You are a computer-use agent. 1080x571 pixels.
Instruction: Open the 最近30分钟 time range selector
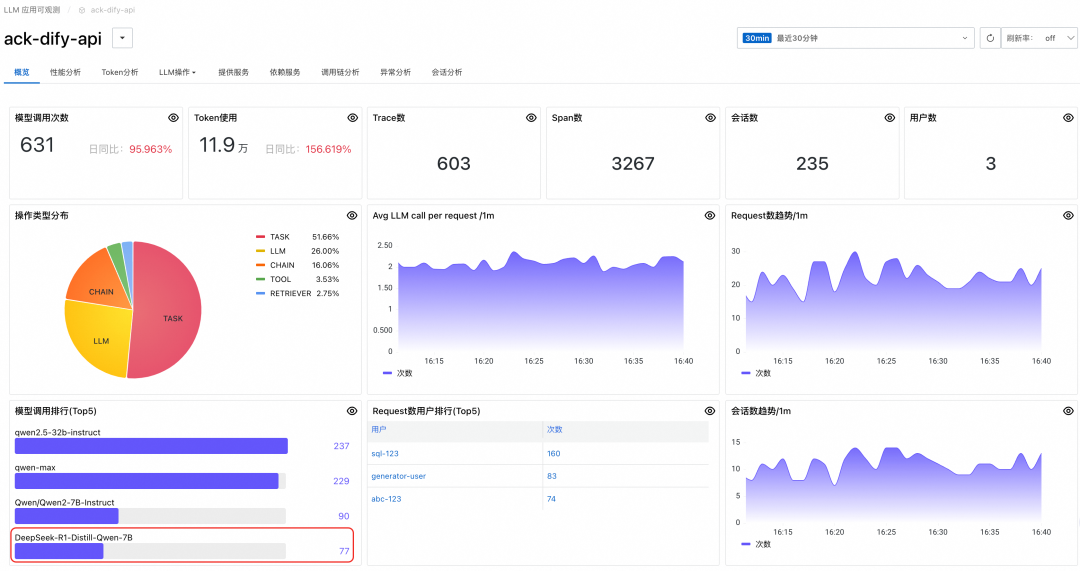(x=855, y=38)
